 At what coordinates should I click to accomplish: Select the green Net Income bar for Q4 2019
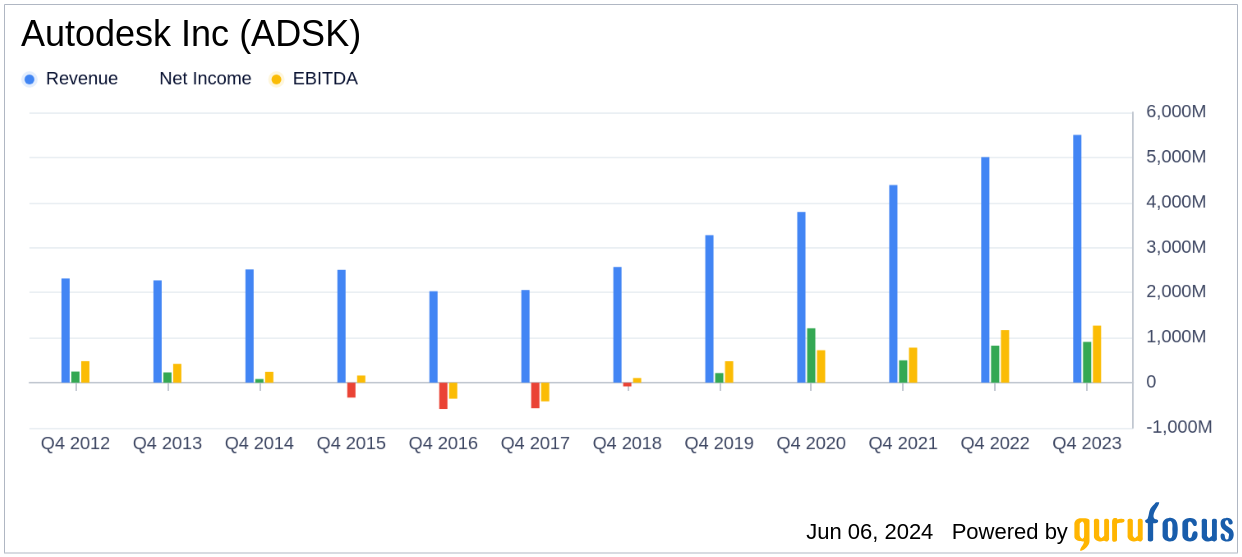click(x=719, y=377)
